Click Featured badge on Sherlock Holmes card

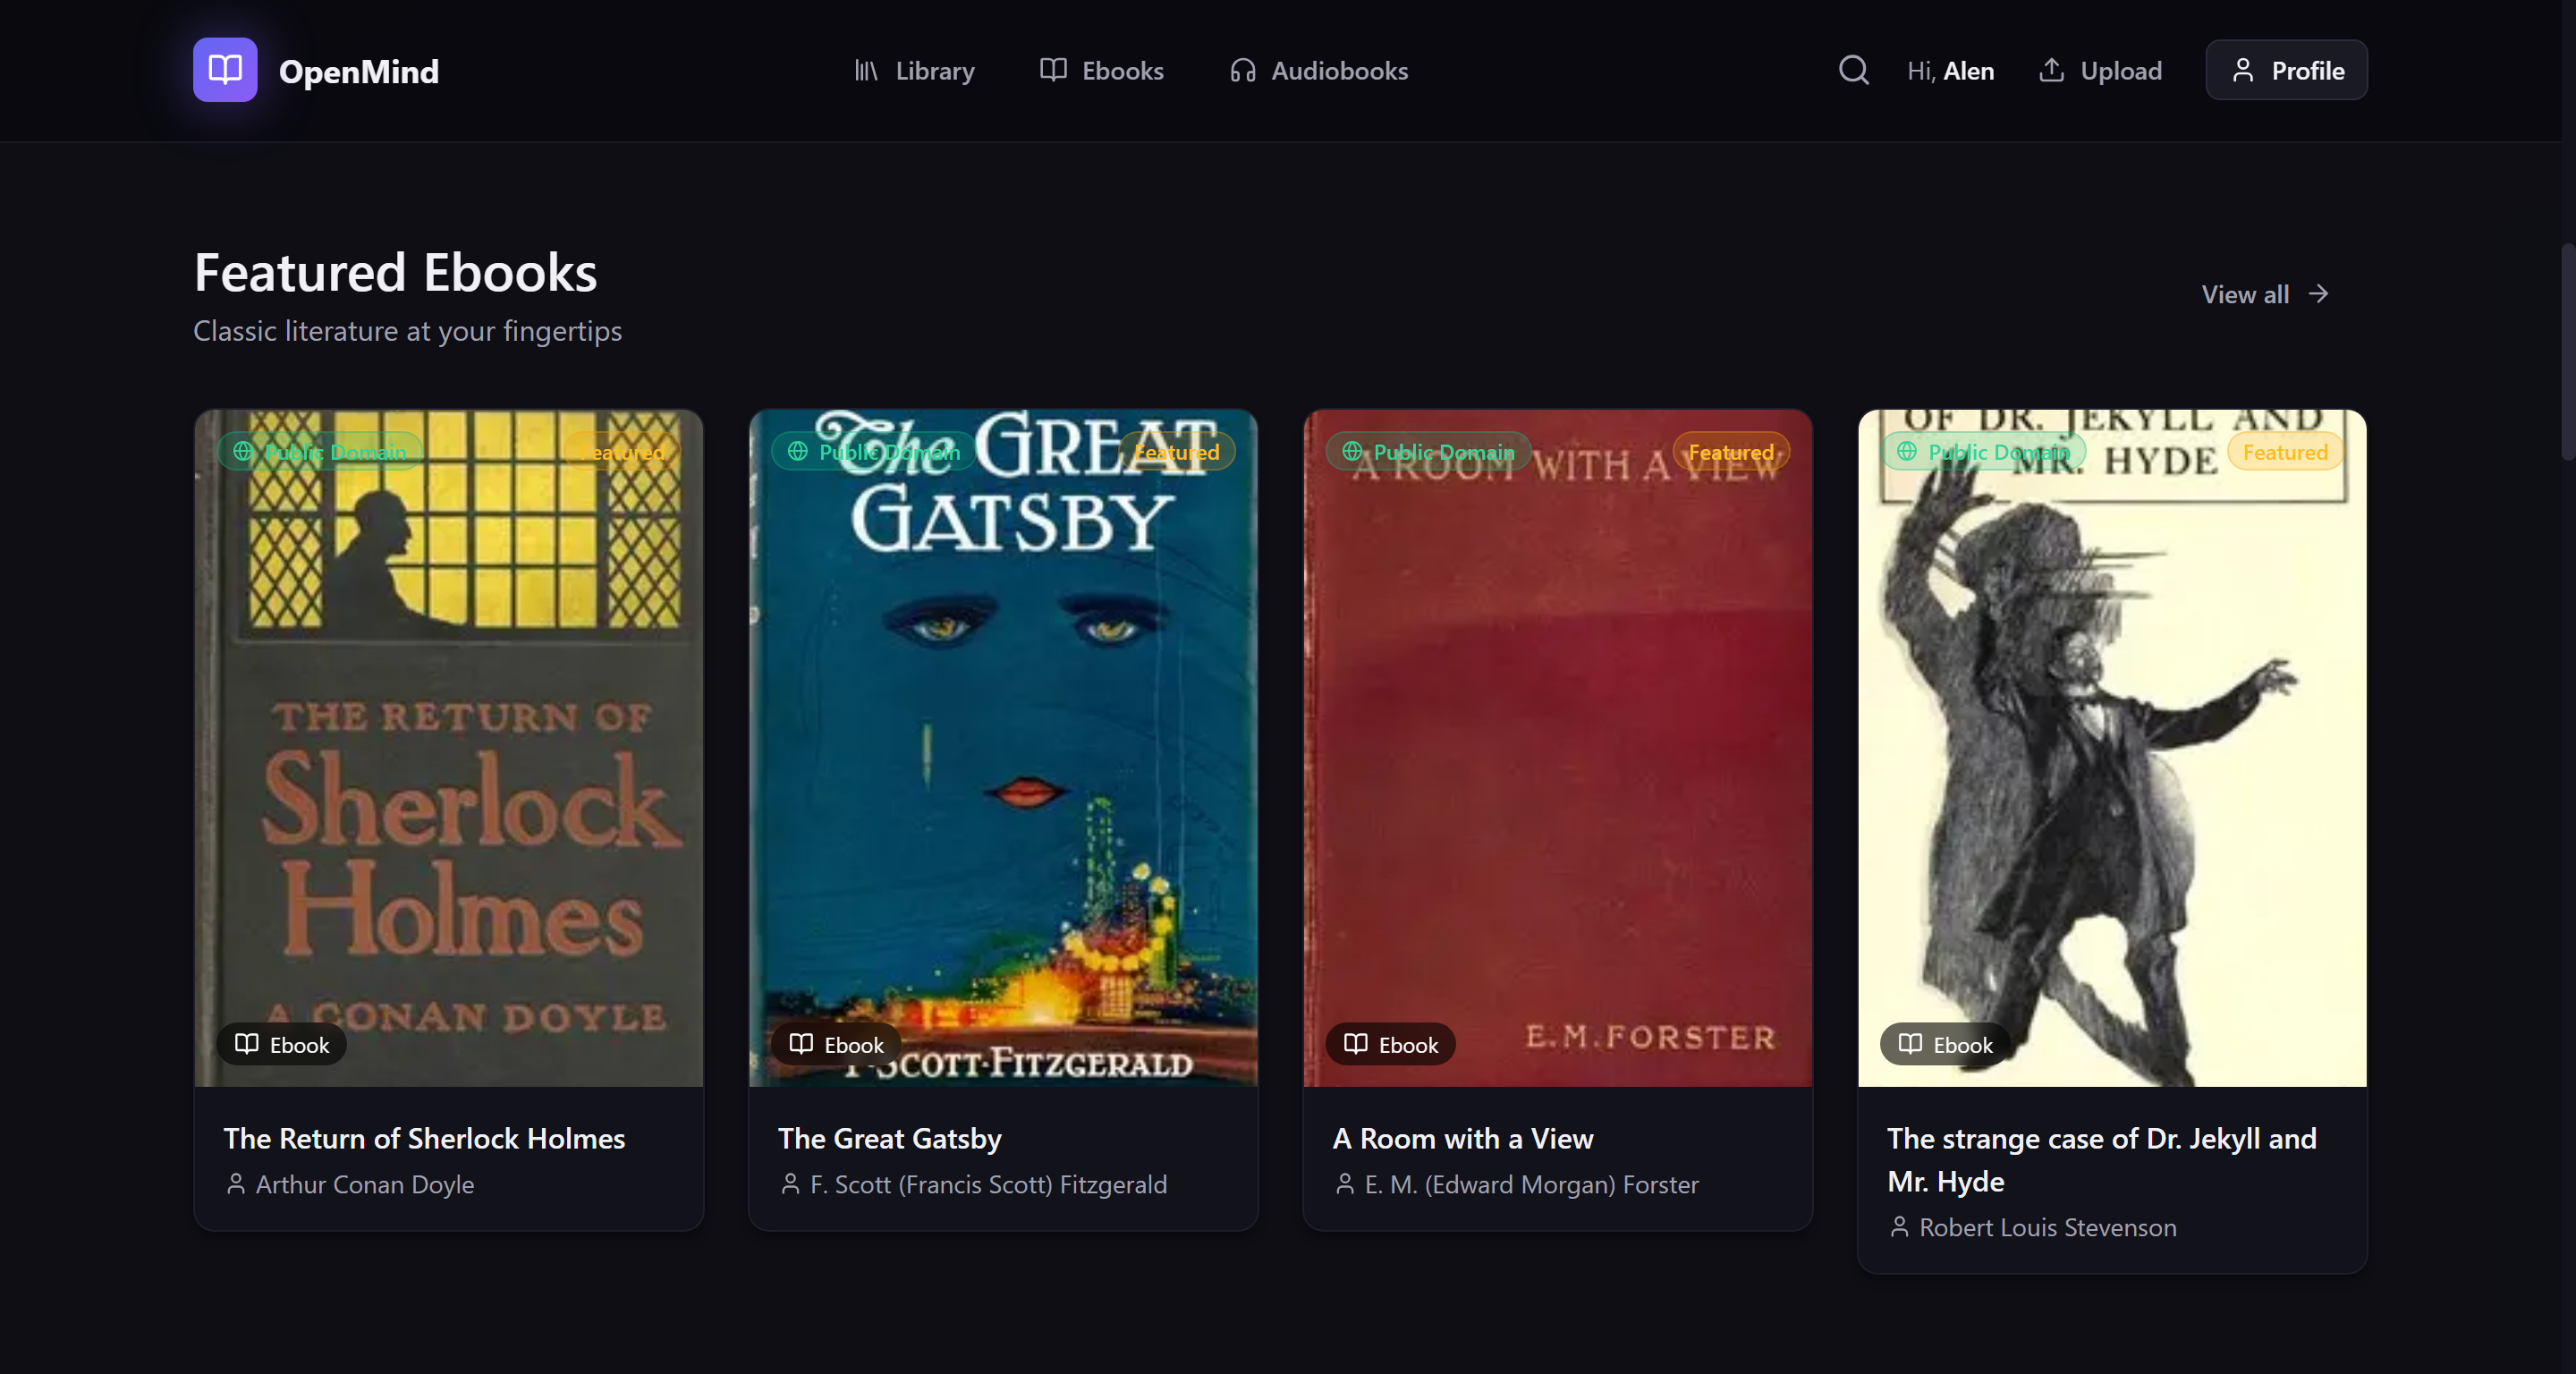click(623, 452)
